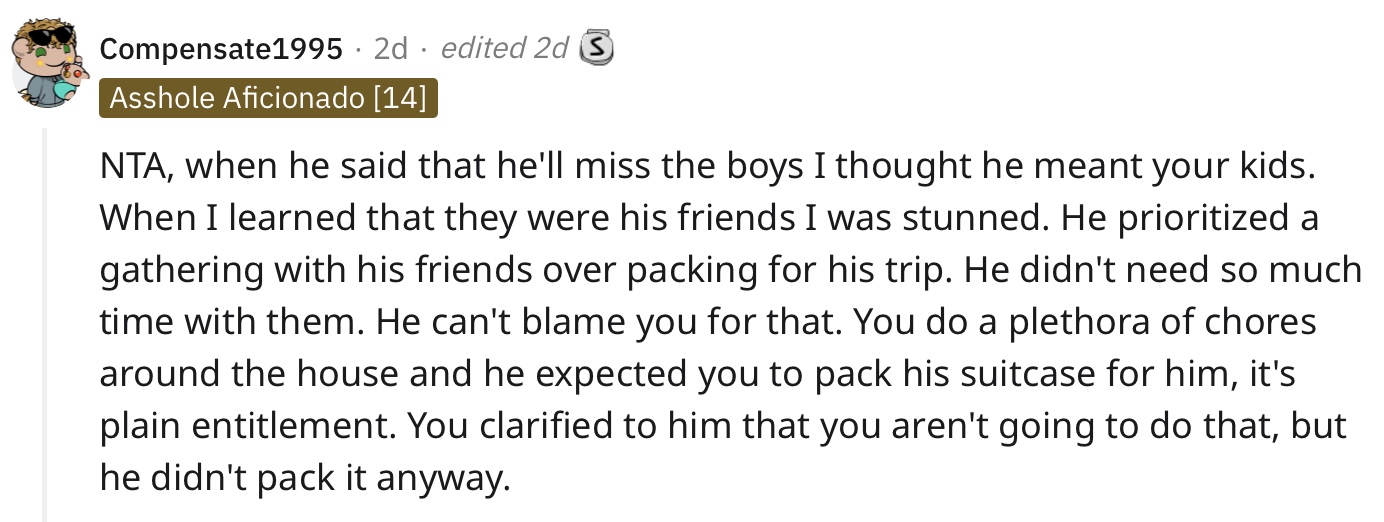1384x522 pixels.
Task: Open the "2d" comment timestamp permalink
Action: [390, 47]
